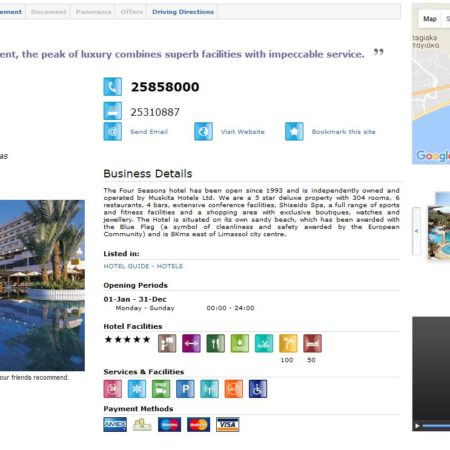Click the 24-hour service icon
Screen dimensions: 450x450
click(112, 389)
